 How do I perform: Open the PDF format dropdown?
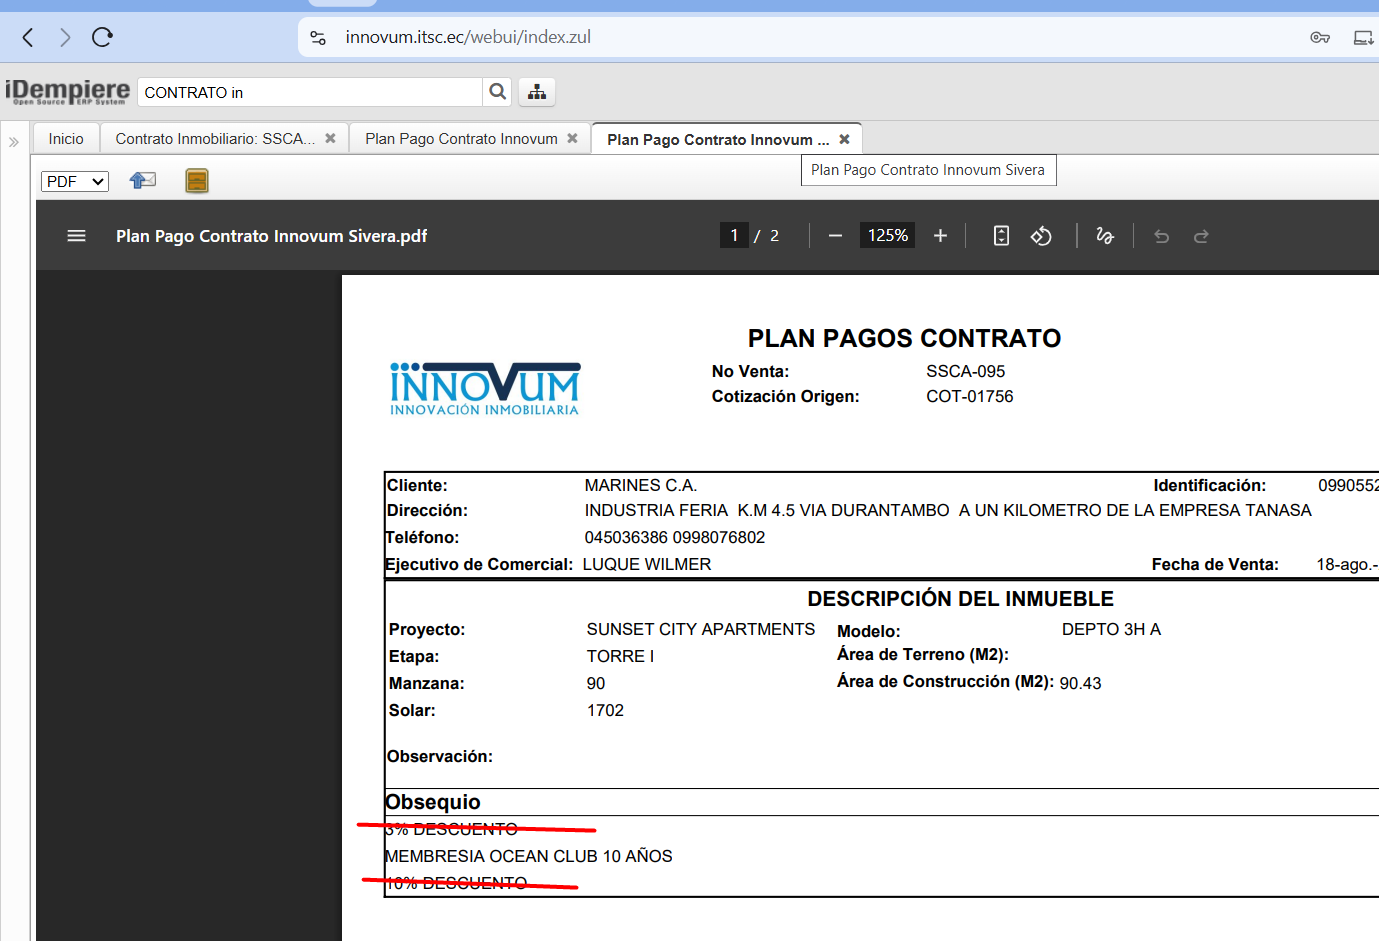(x=75, y=181)
